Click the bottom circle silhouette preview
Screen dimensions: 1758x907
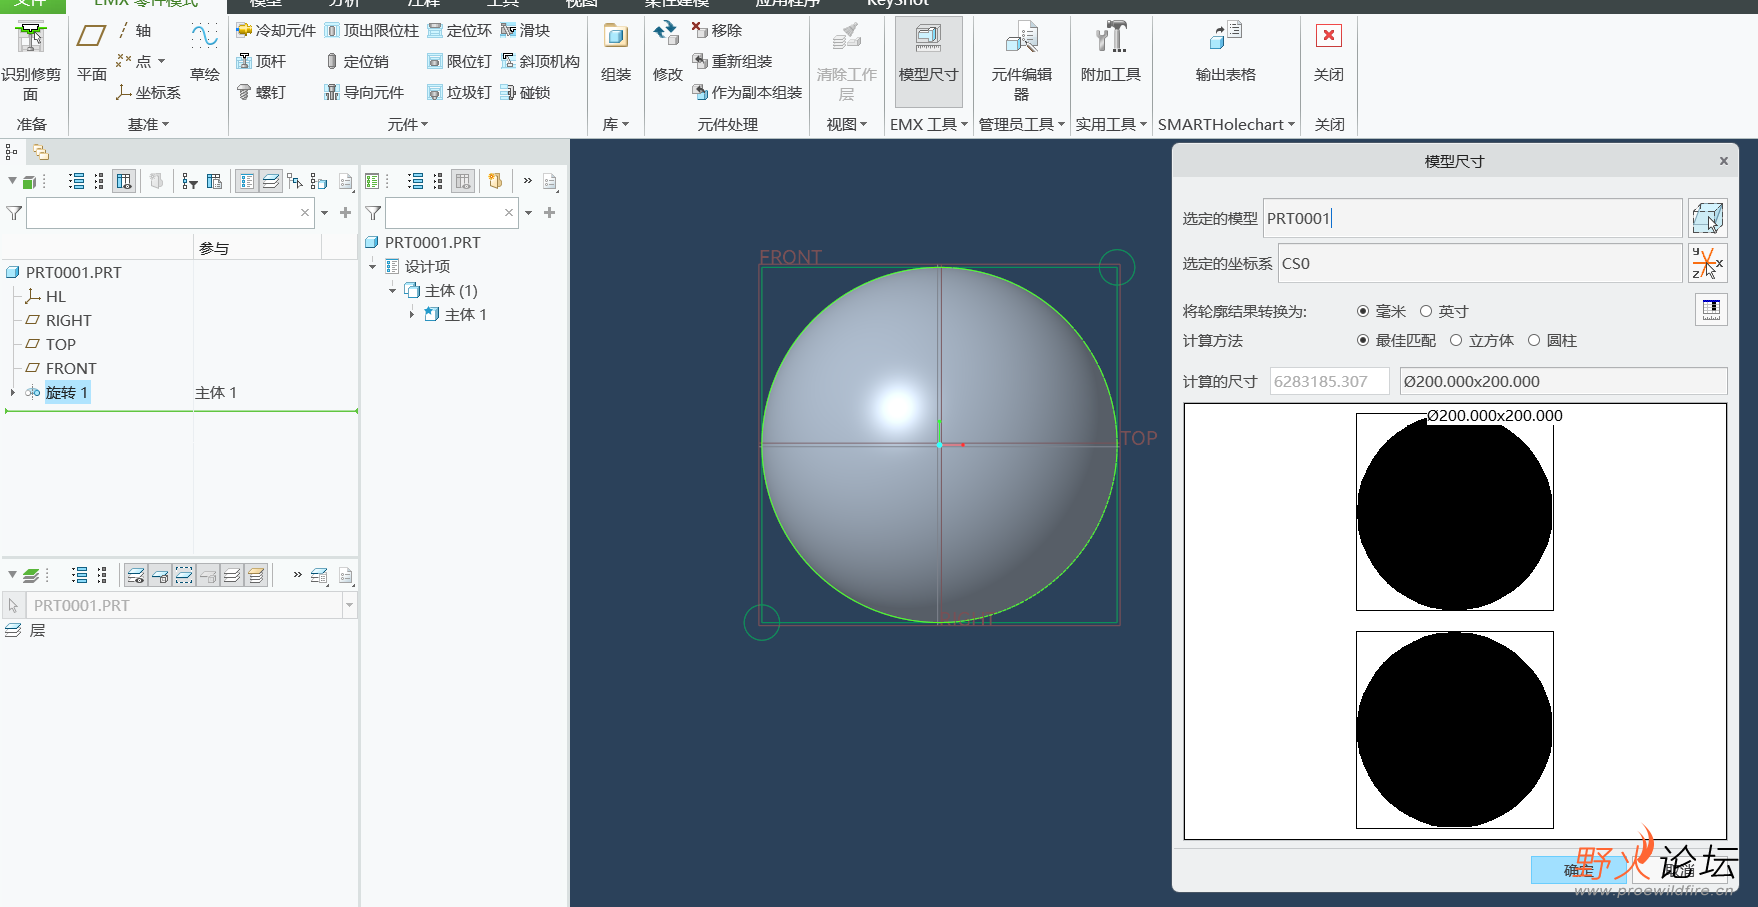click(x=1454, y=730)
